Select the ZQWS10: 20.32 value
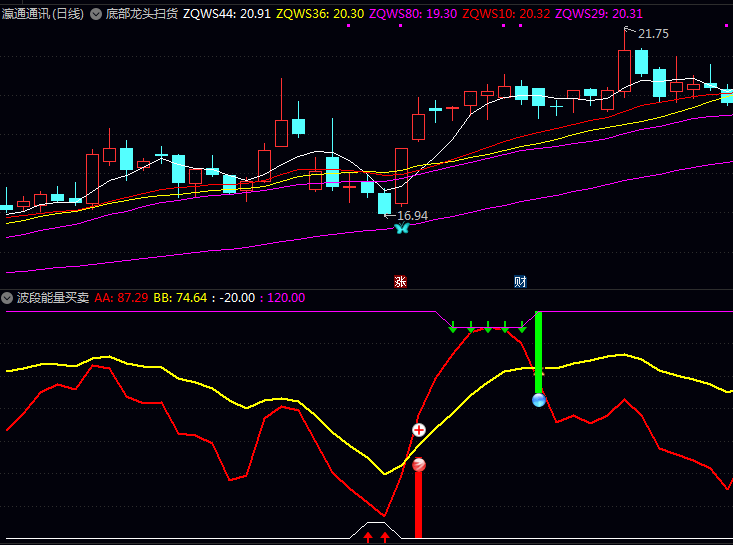The height and width of the screenshot is (545, 733). 506,14
